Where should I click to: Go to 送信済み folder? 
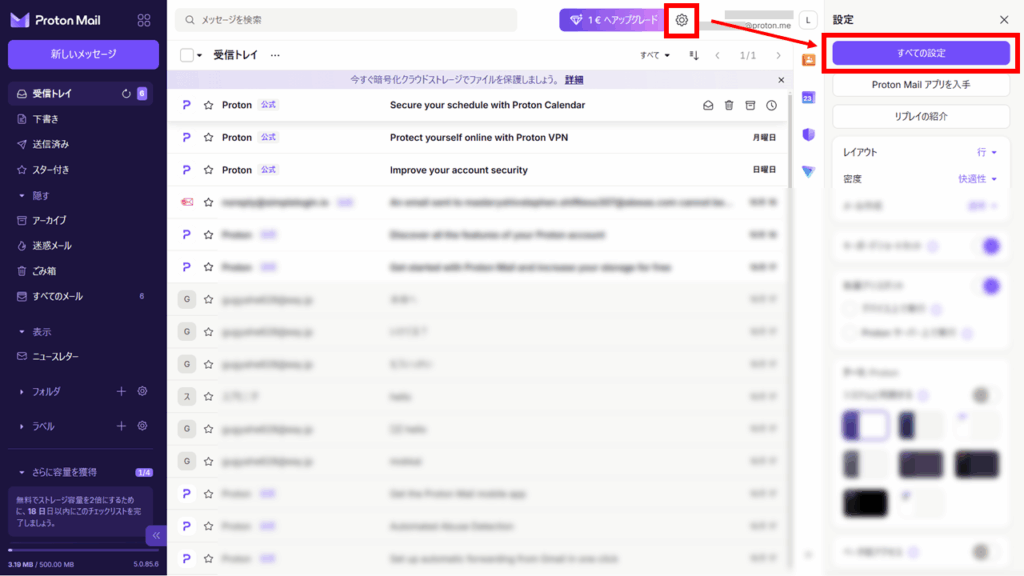50,143
